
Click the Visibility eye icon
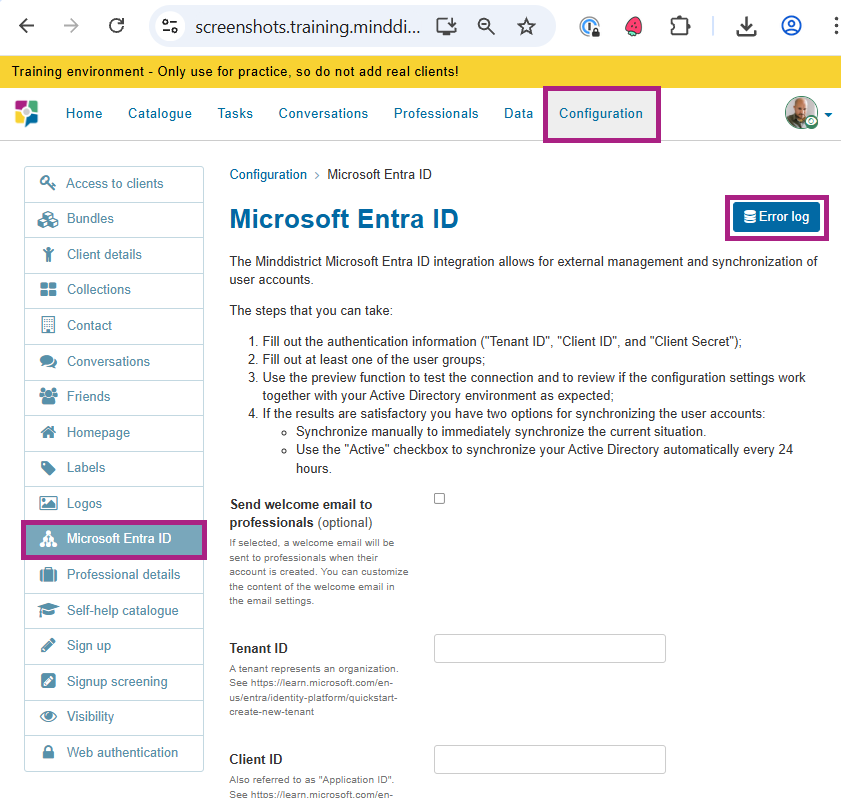pos(48,716)
